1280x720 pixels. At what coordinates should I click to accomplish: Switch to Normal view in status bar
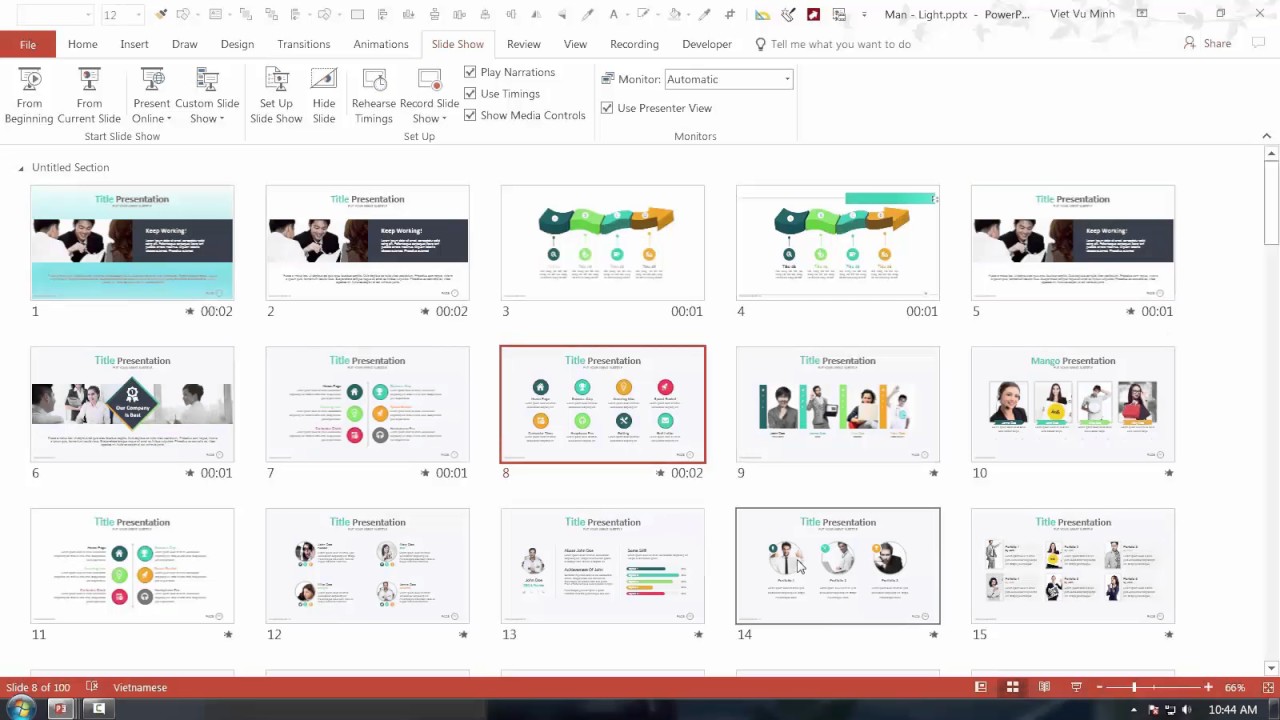pos(981,687)
